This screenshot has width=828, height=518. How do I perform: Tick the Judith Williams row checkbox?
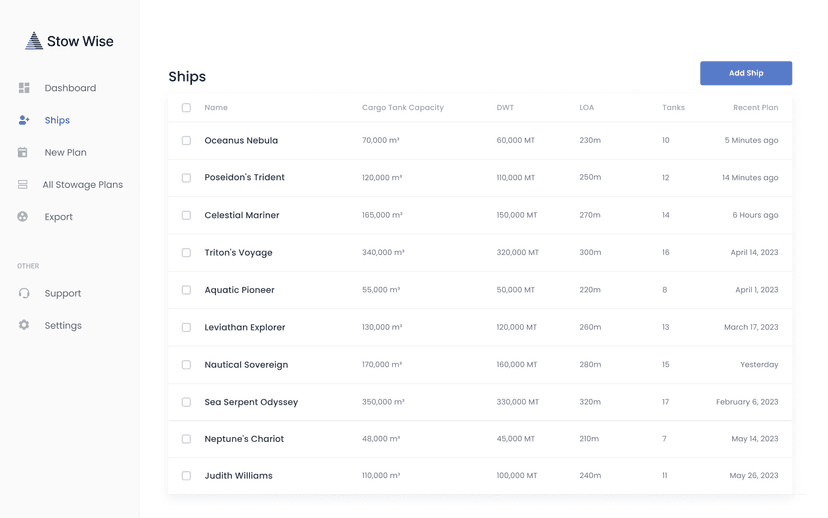[x=186, y=476]
